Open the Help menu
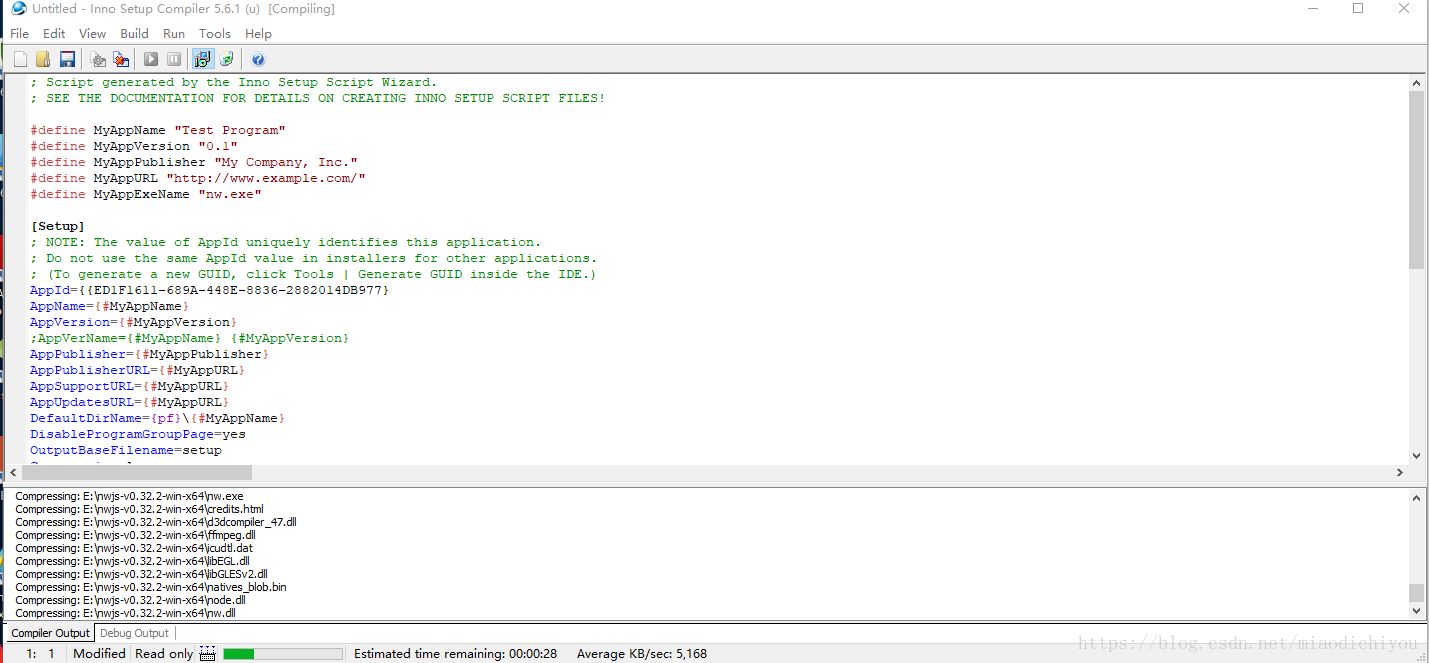Image resolution: width=1429 pixels, height=663 pixels. 258,33
